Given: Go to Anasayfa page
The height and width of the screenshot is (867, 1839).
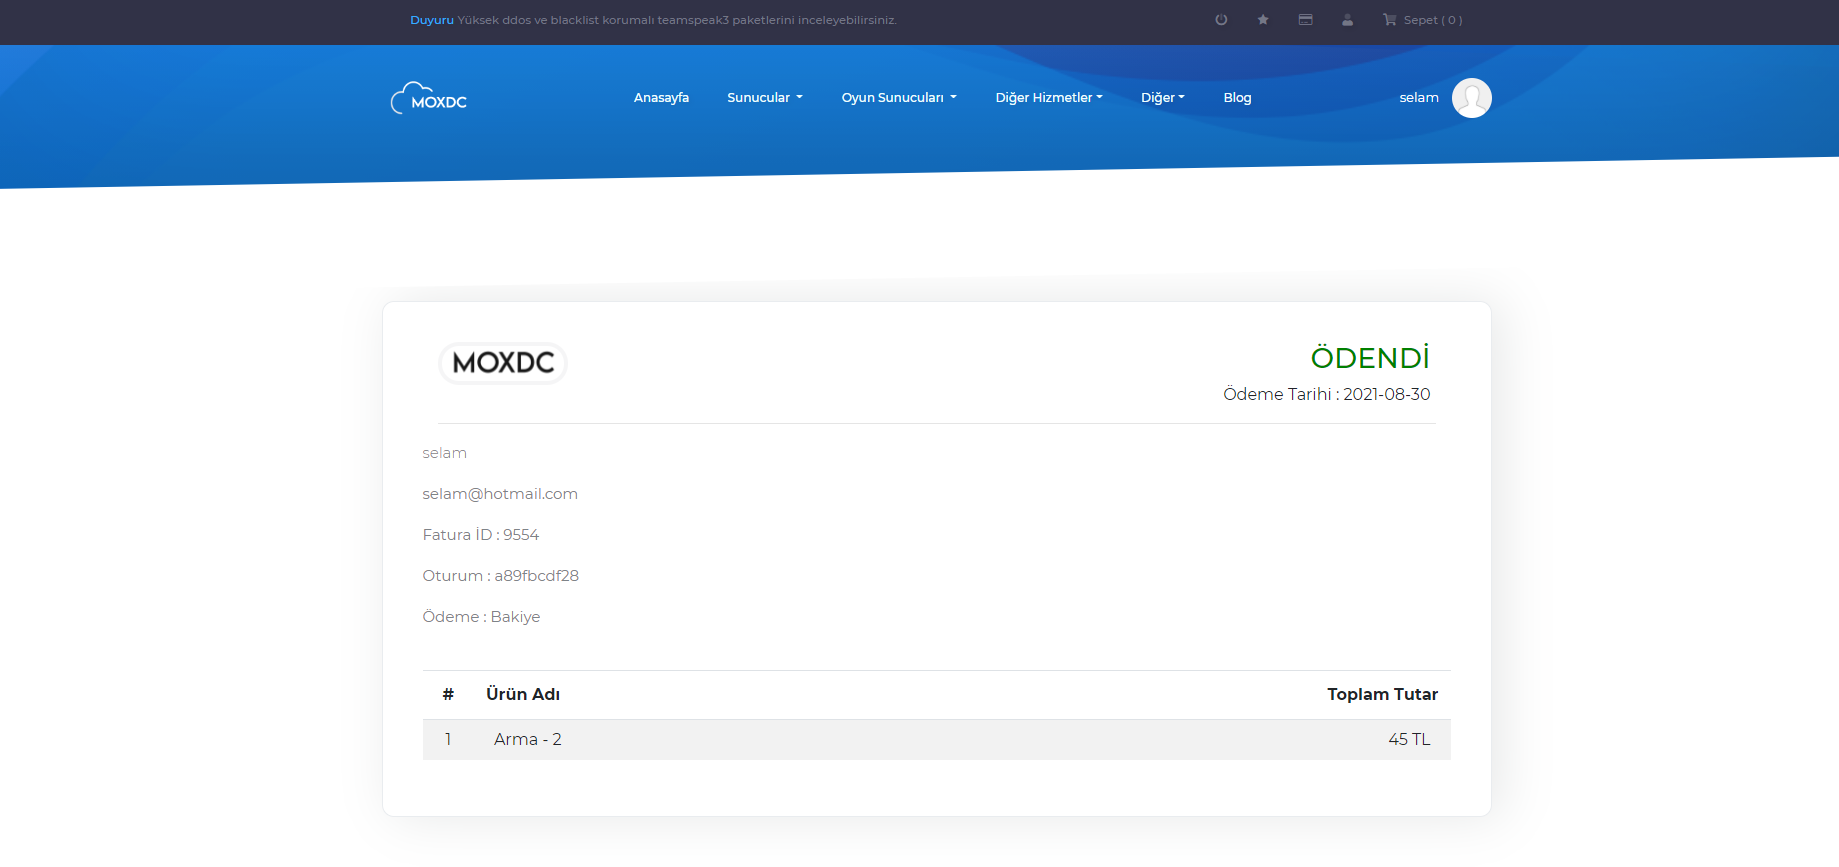Looking at the screenshot, I should click(661, 98).
